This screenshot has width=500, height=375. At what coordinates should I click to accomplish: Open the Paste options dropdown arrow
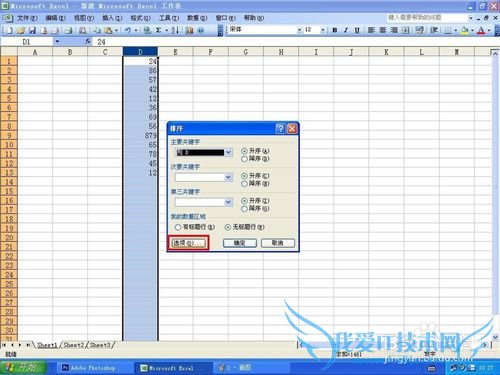tap(116, 30)
